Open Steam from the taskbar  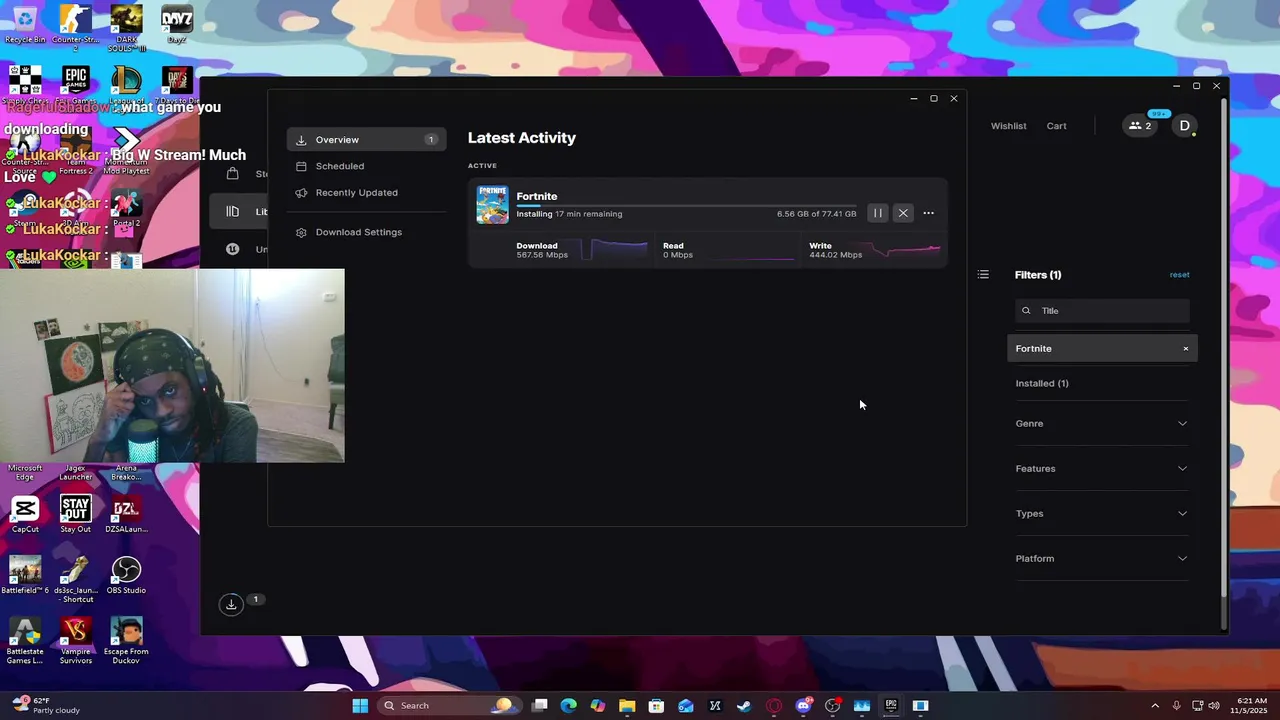tap(744, 706)
